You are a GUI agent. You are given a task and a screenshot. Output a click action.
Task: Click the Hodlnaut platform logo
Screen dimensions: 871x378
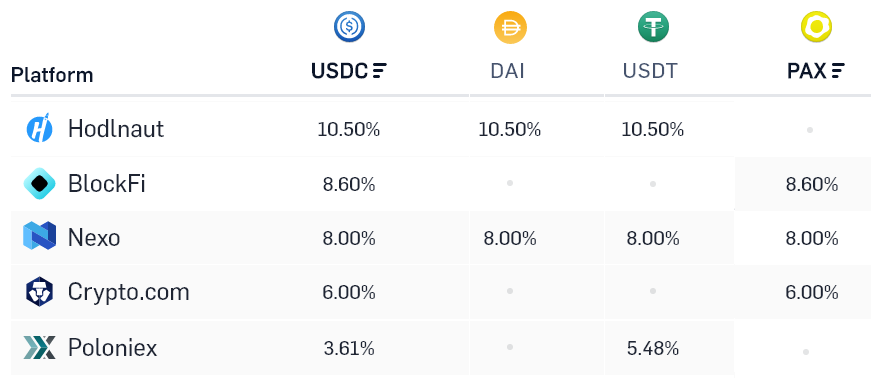[x=39, y=128]
